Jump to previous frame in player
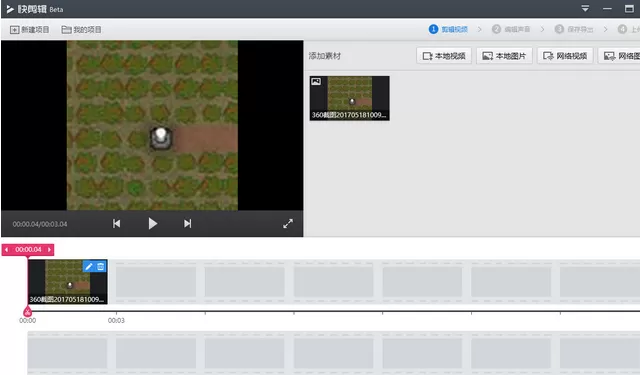This screenshot has height=375, width=640. (116, 224)
